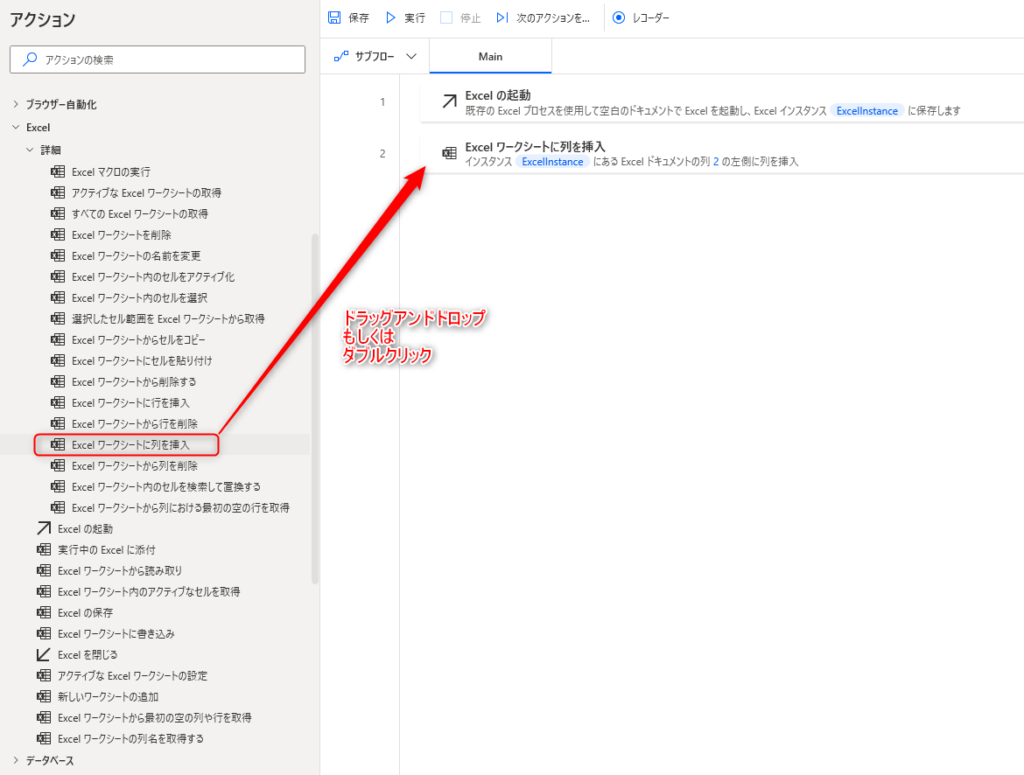Open the サブフロー dropdown arrow
This screenshot has height=775, width=1024.
pyautogui.click(x=411, y=57)
